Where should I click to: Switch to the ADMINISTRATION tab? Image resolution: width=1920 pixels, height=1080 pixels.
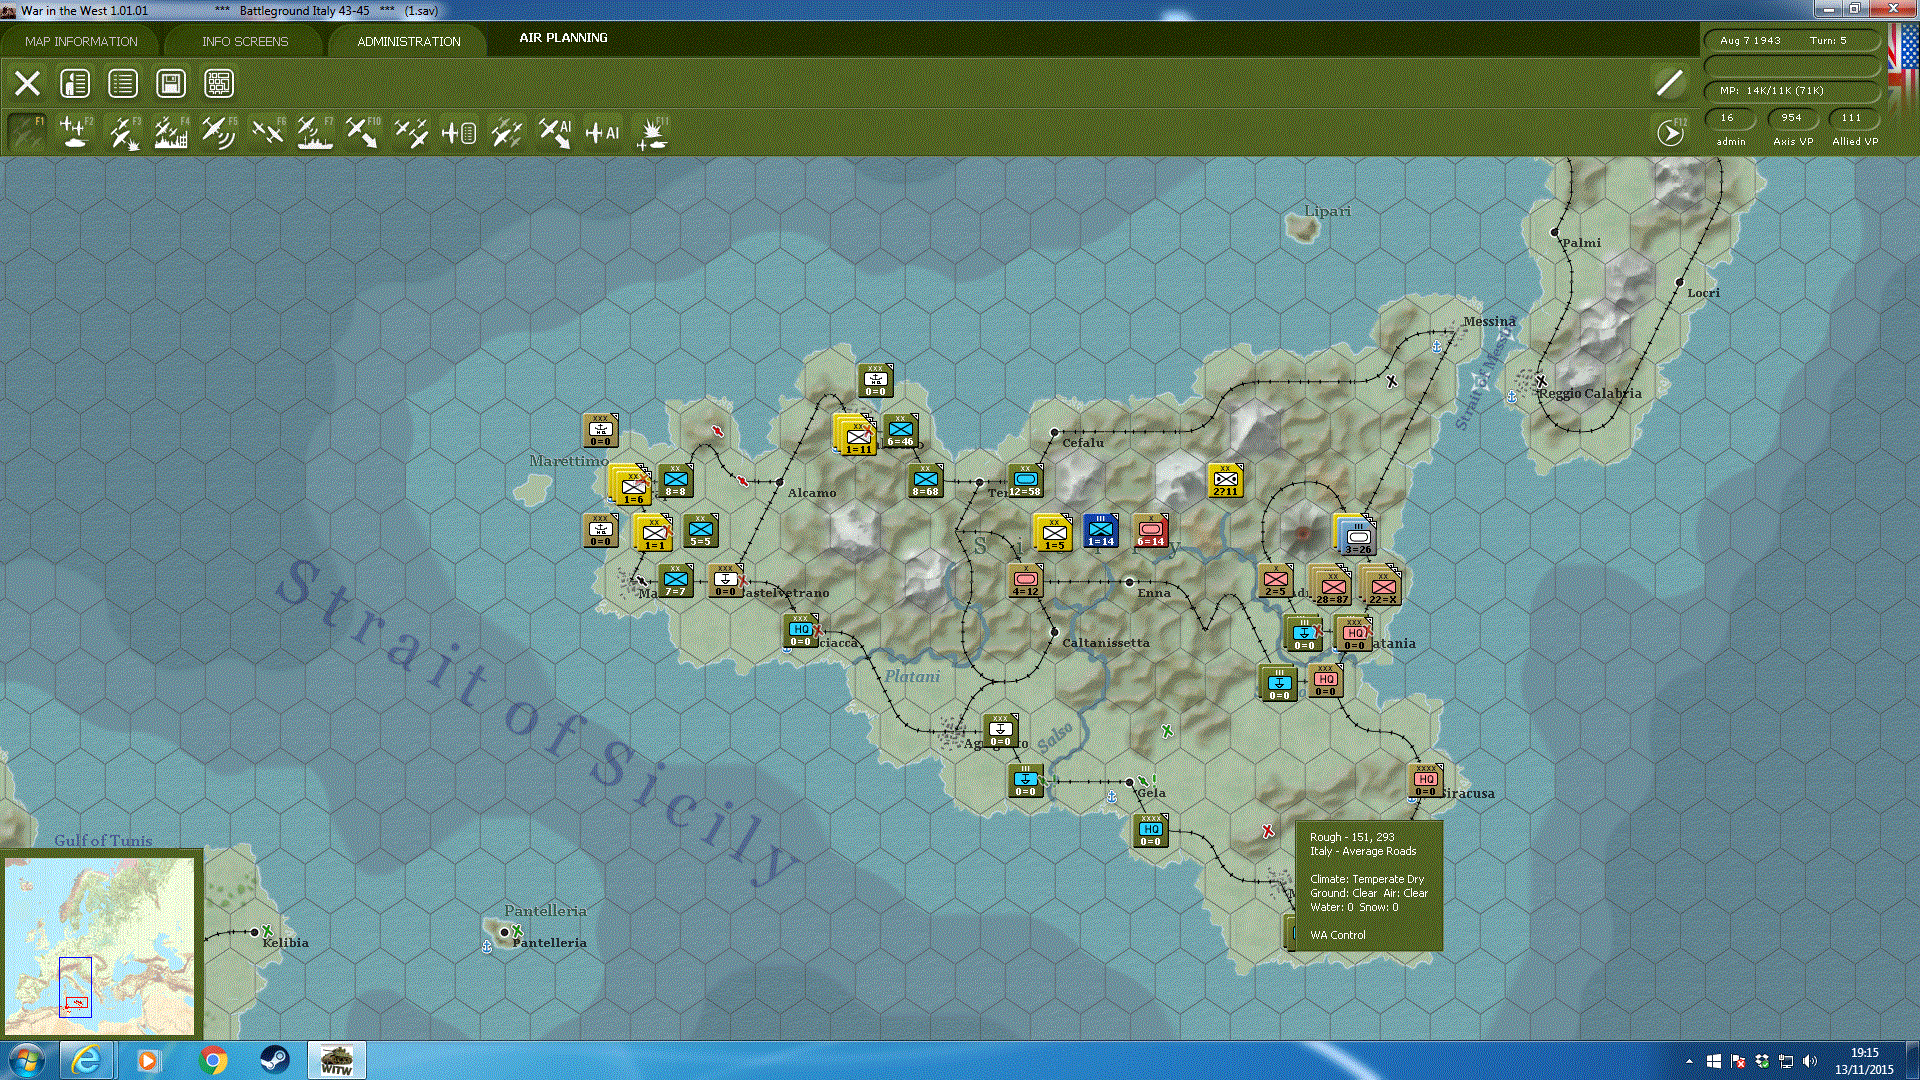pos(409,41)
